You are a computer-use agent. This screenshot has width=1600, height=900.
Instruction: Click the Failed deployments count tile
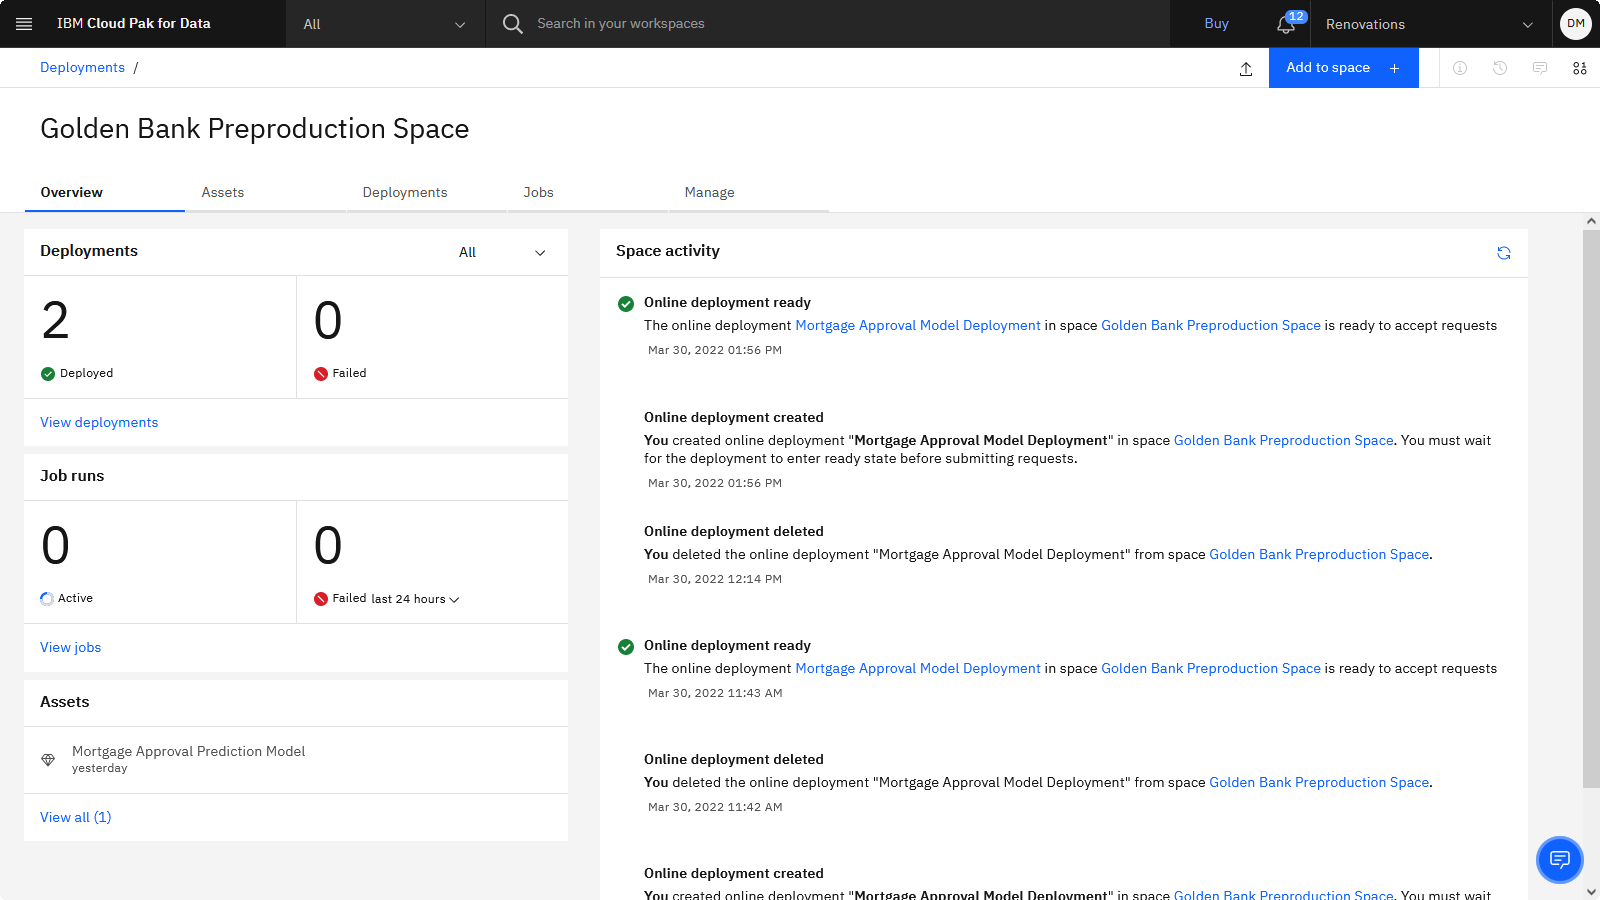[433, 337]
